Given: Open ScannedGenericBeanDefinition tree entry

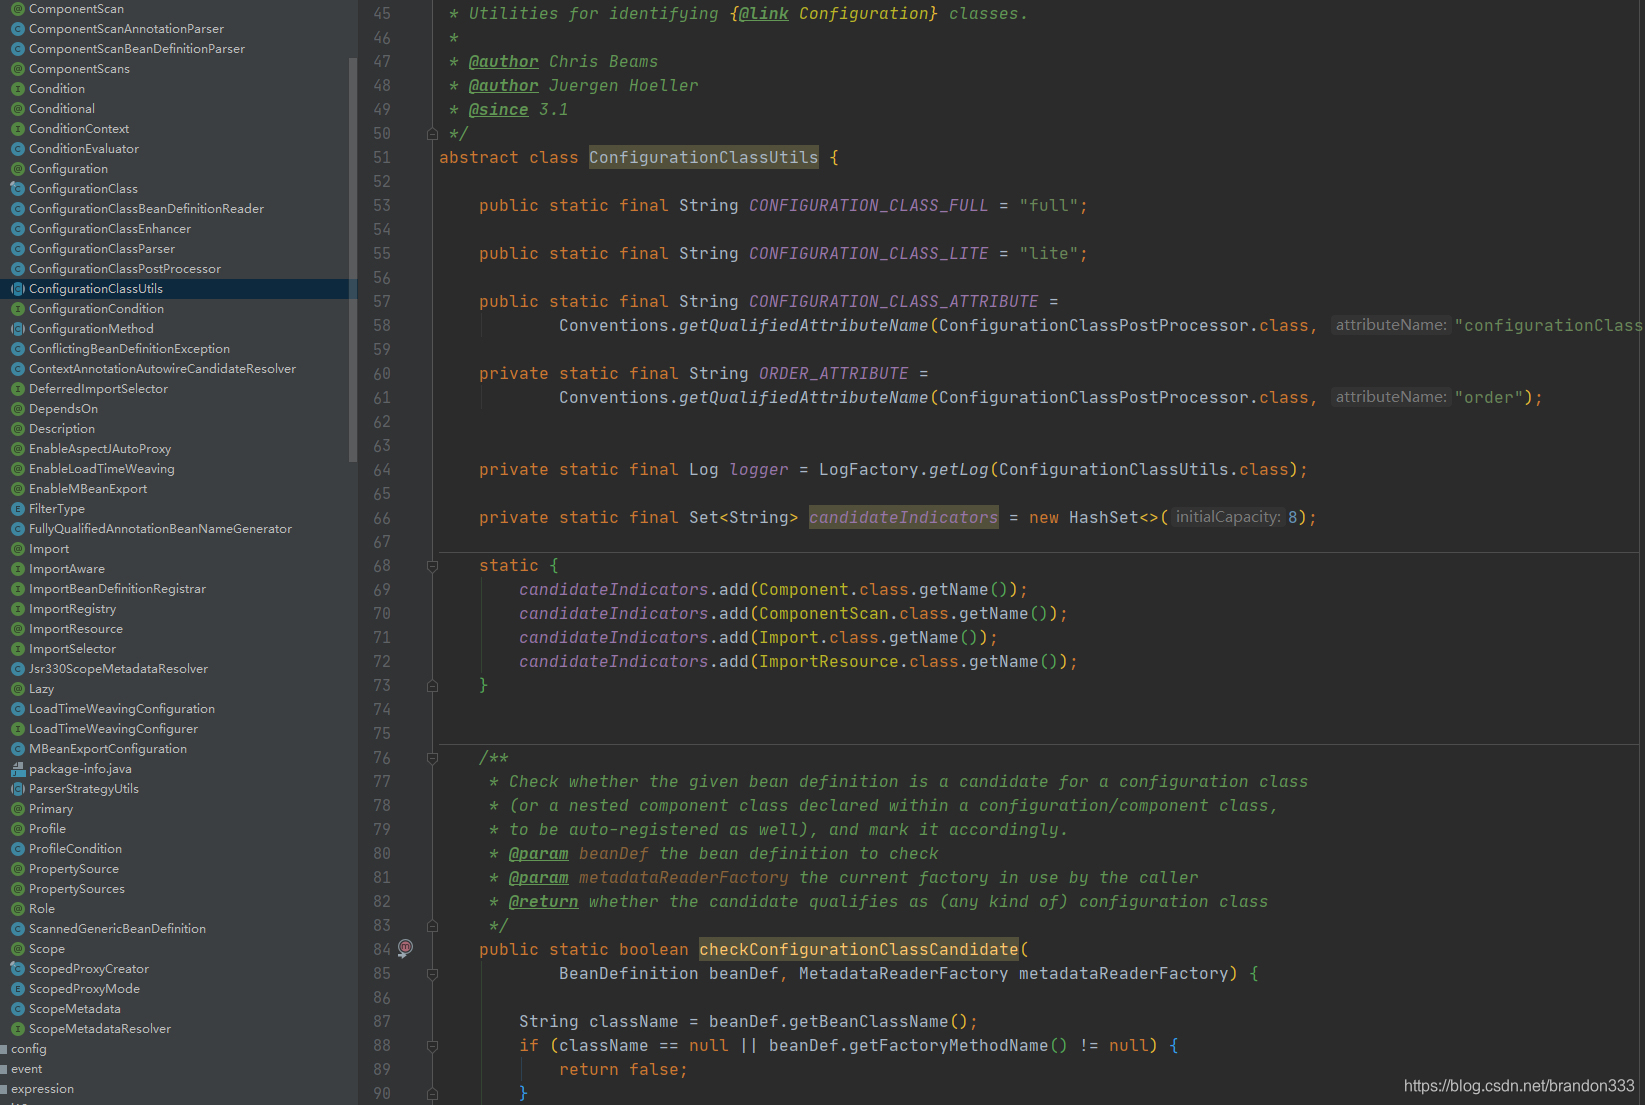Looking at the screenshot, I should click(x=117, y=929).
